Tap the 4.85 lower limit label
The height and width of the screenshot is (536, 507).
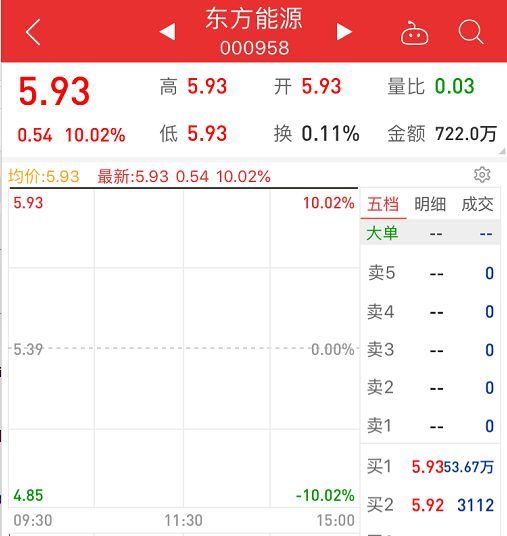pos(28,495)
